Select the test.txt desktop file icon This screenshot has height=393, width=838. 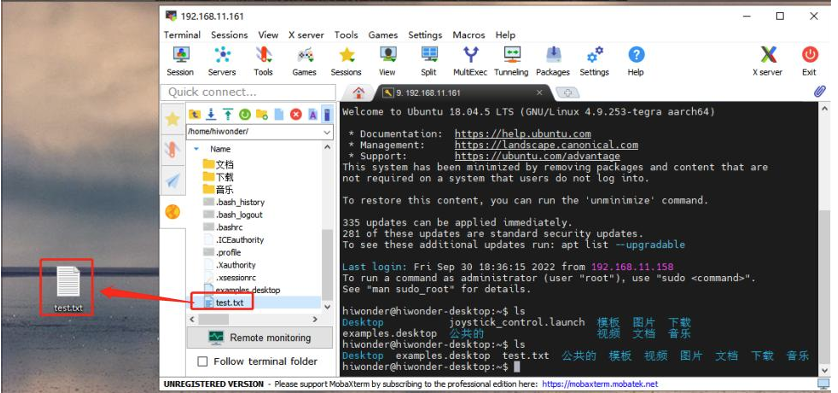[68, 288]
